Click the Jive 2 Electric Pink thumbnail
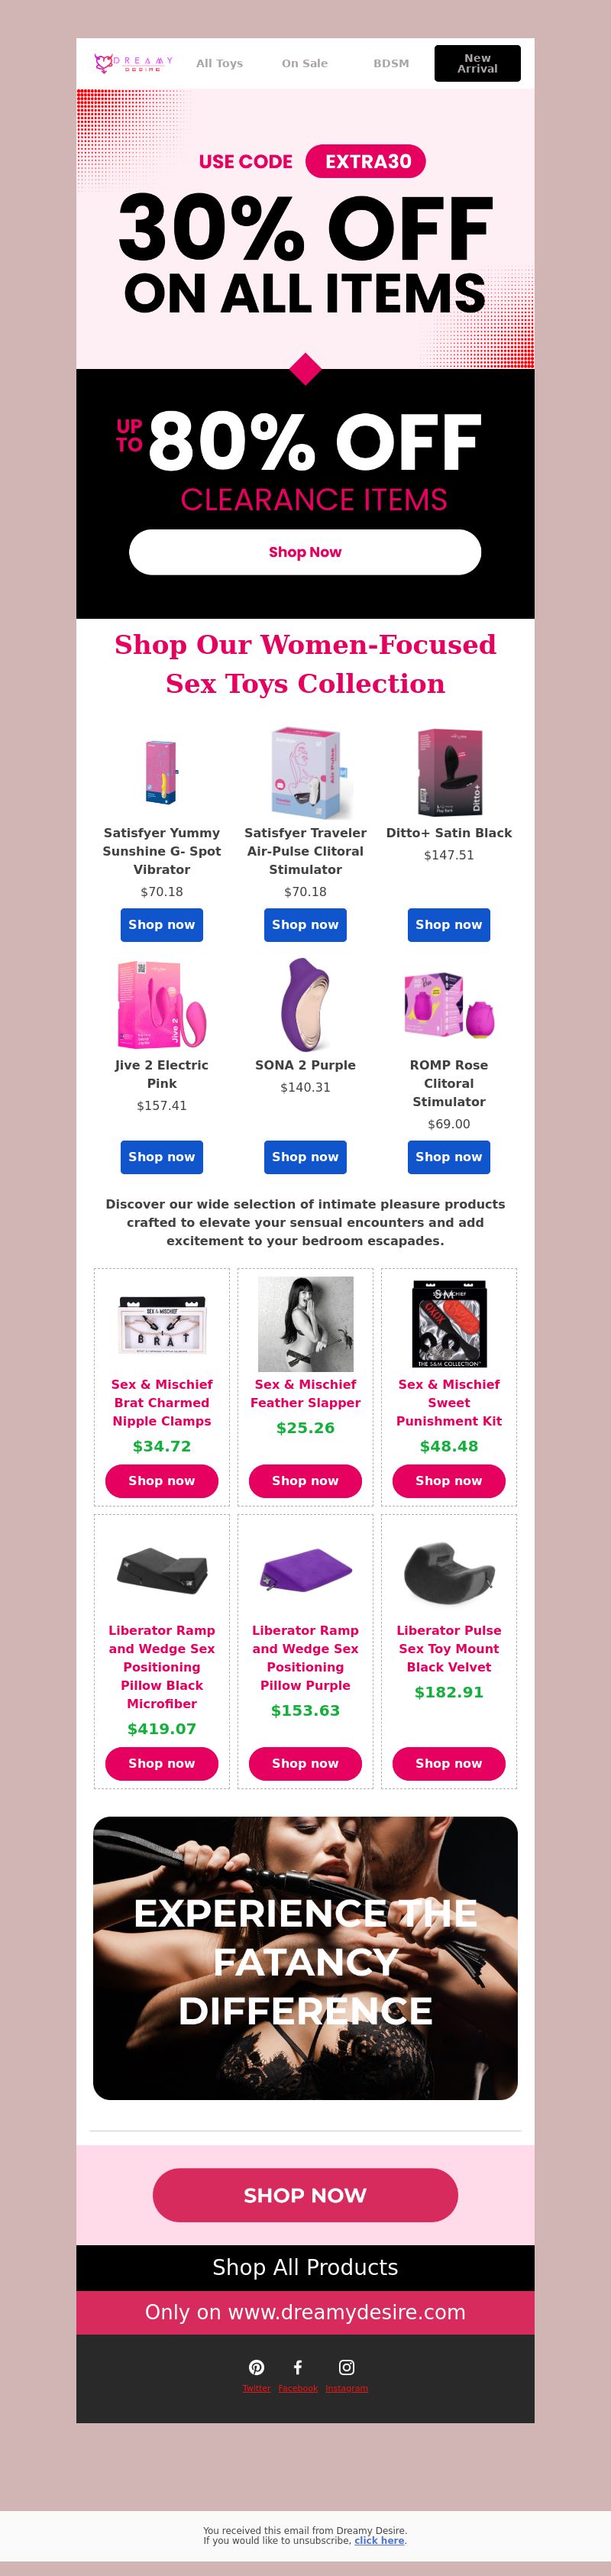The width and height of the screenshot is (611, 2576). tap(162, 1003)
